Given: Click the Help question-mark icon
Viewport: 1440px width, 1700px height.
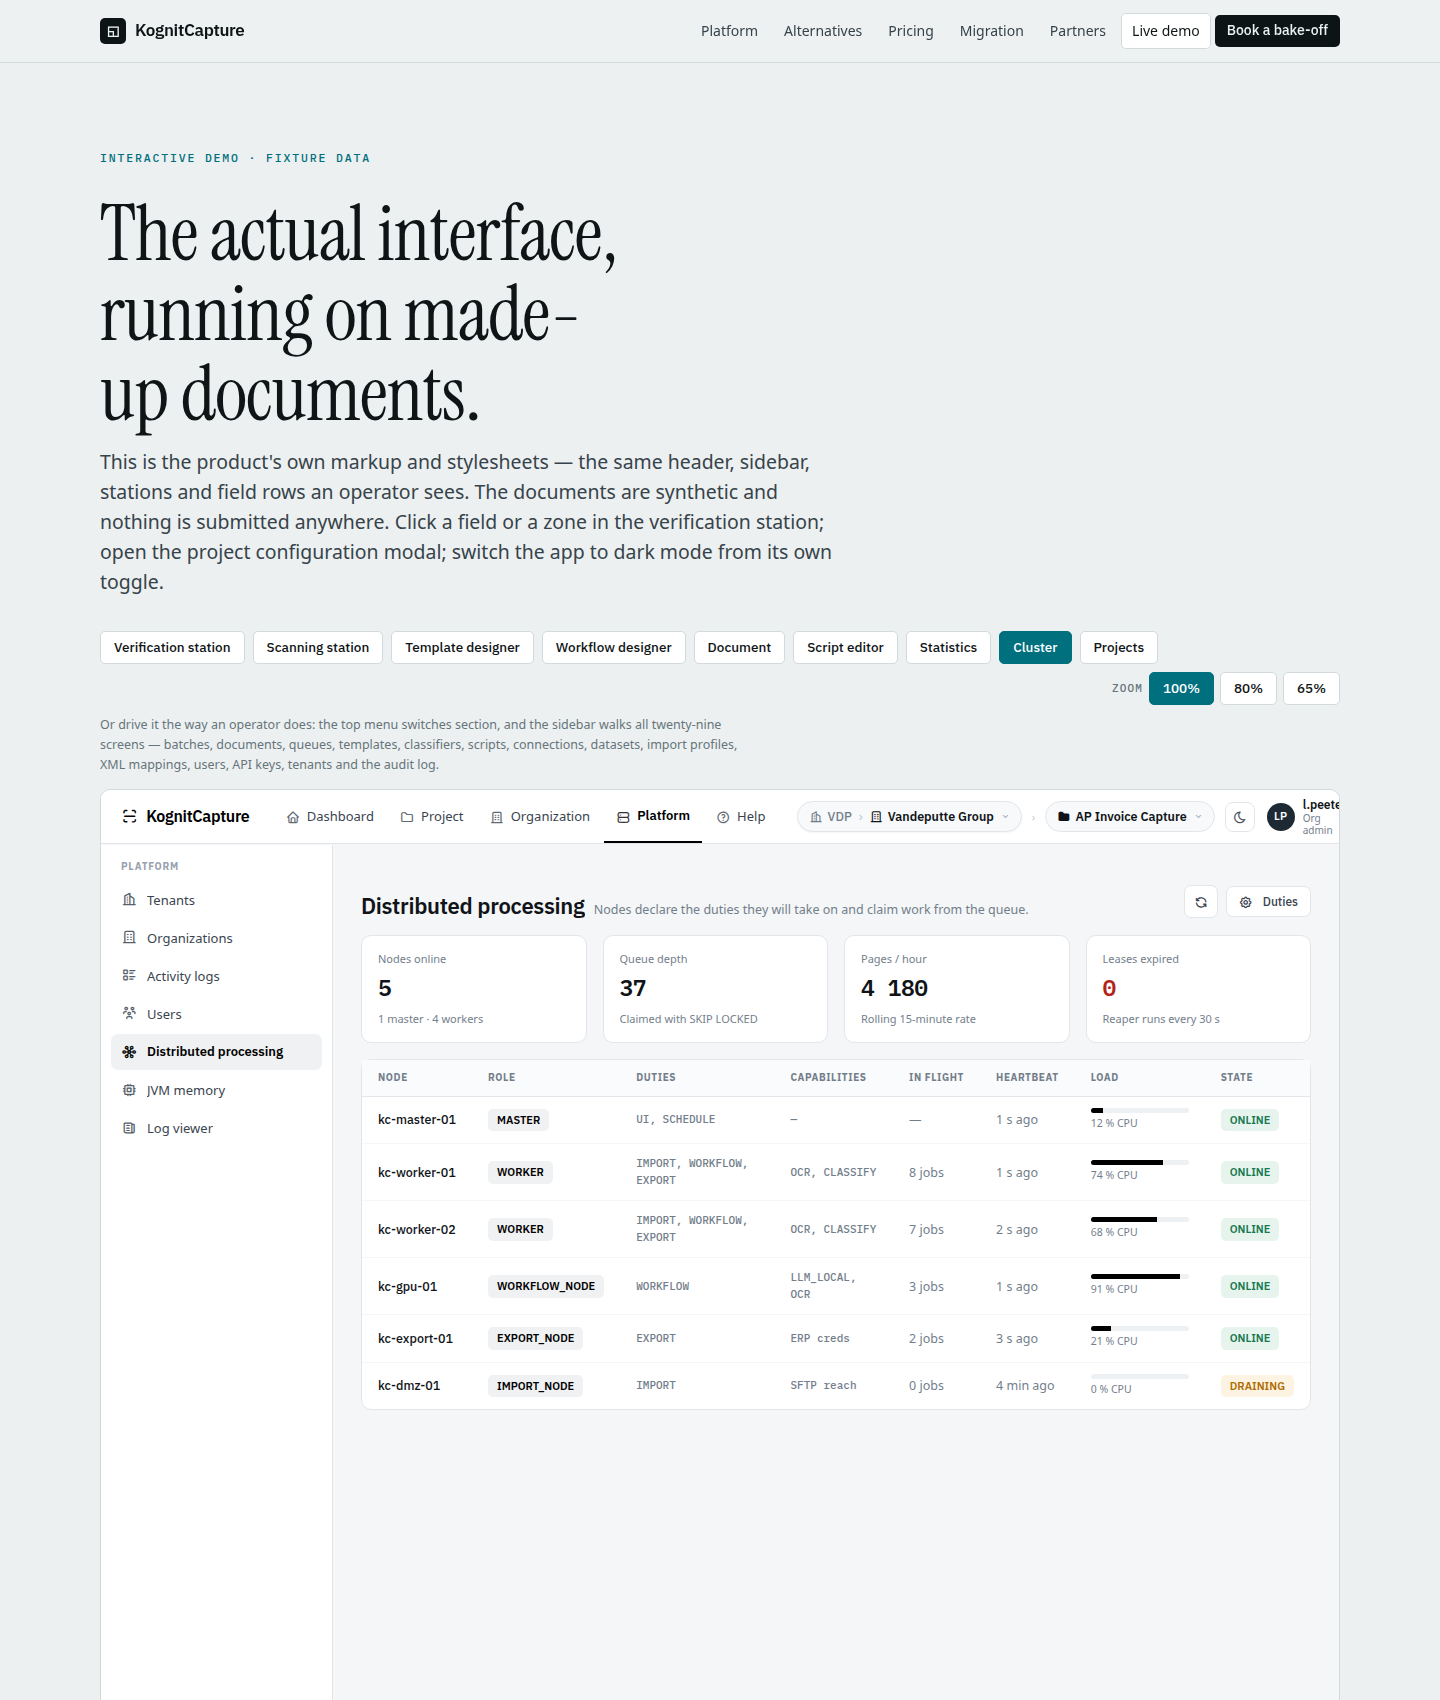Looking at the screenshot, I should pyautogui.click(x=723, y=817).
